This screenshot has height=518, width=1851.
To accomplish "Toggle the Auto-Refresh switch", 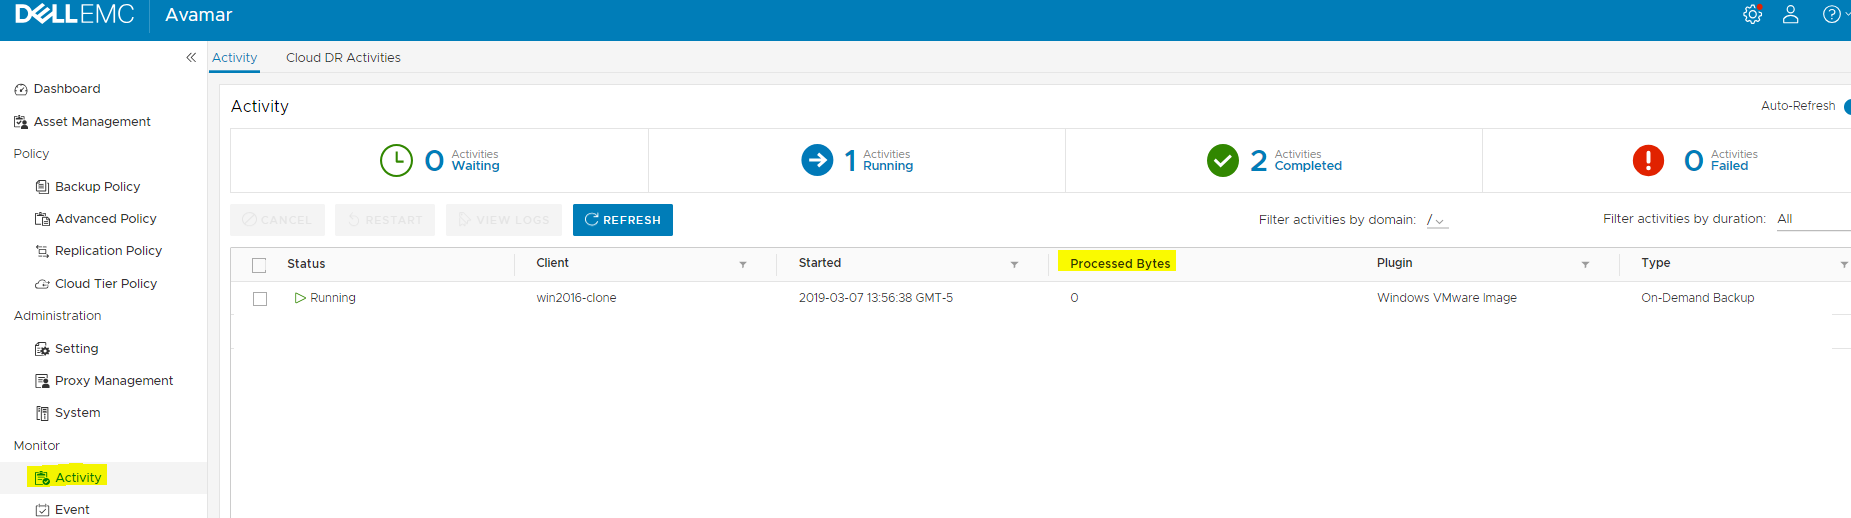I will point(1846,107).
